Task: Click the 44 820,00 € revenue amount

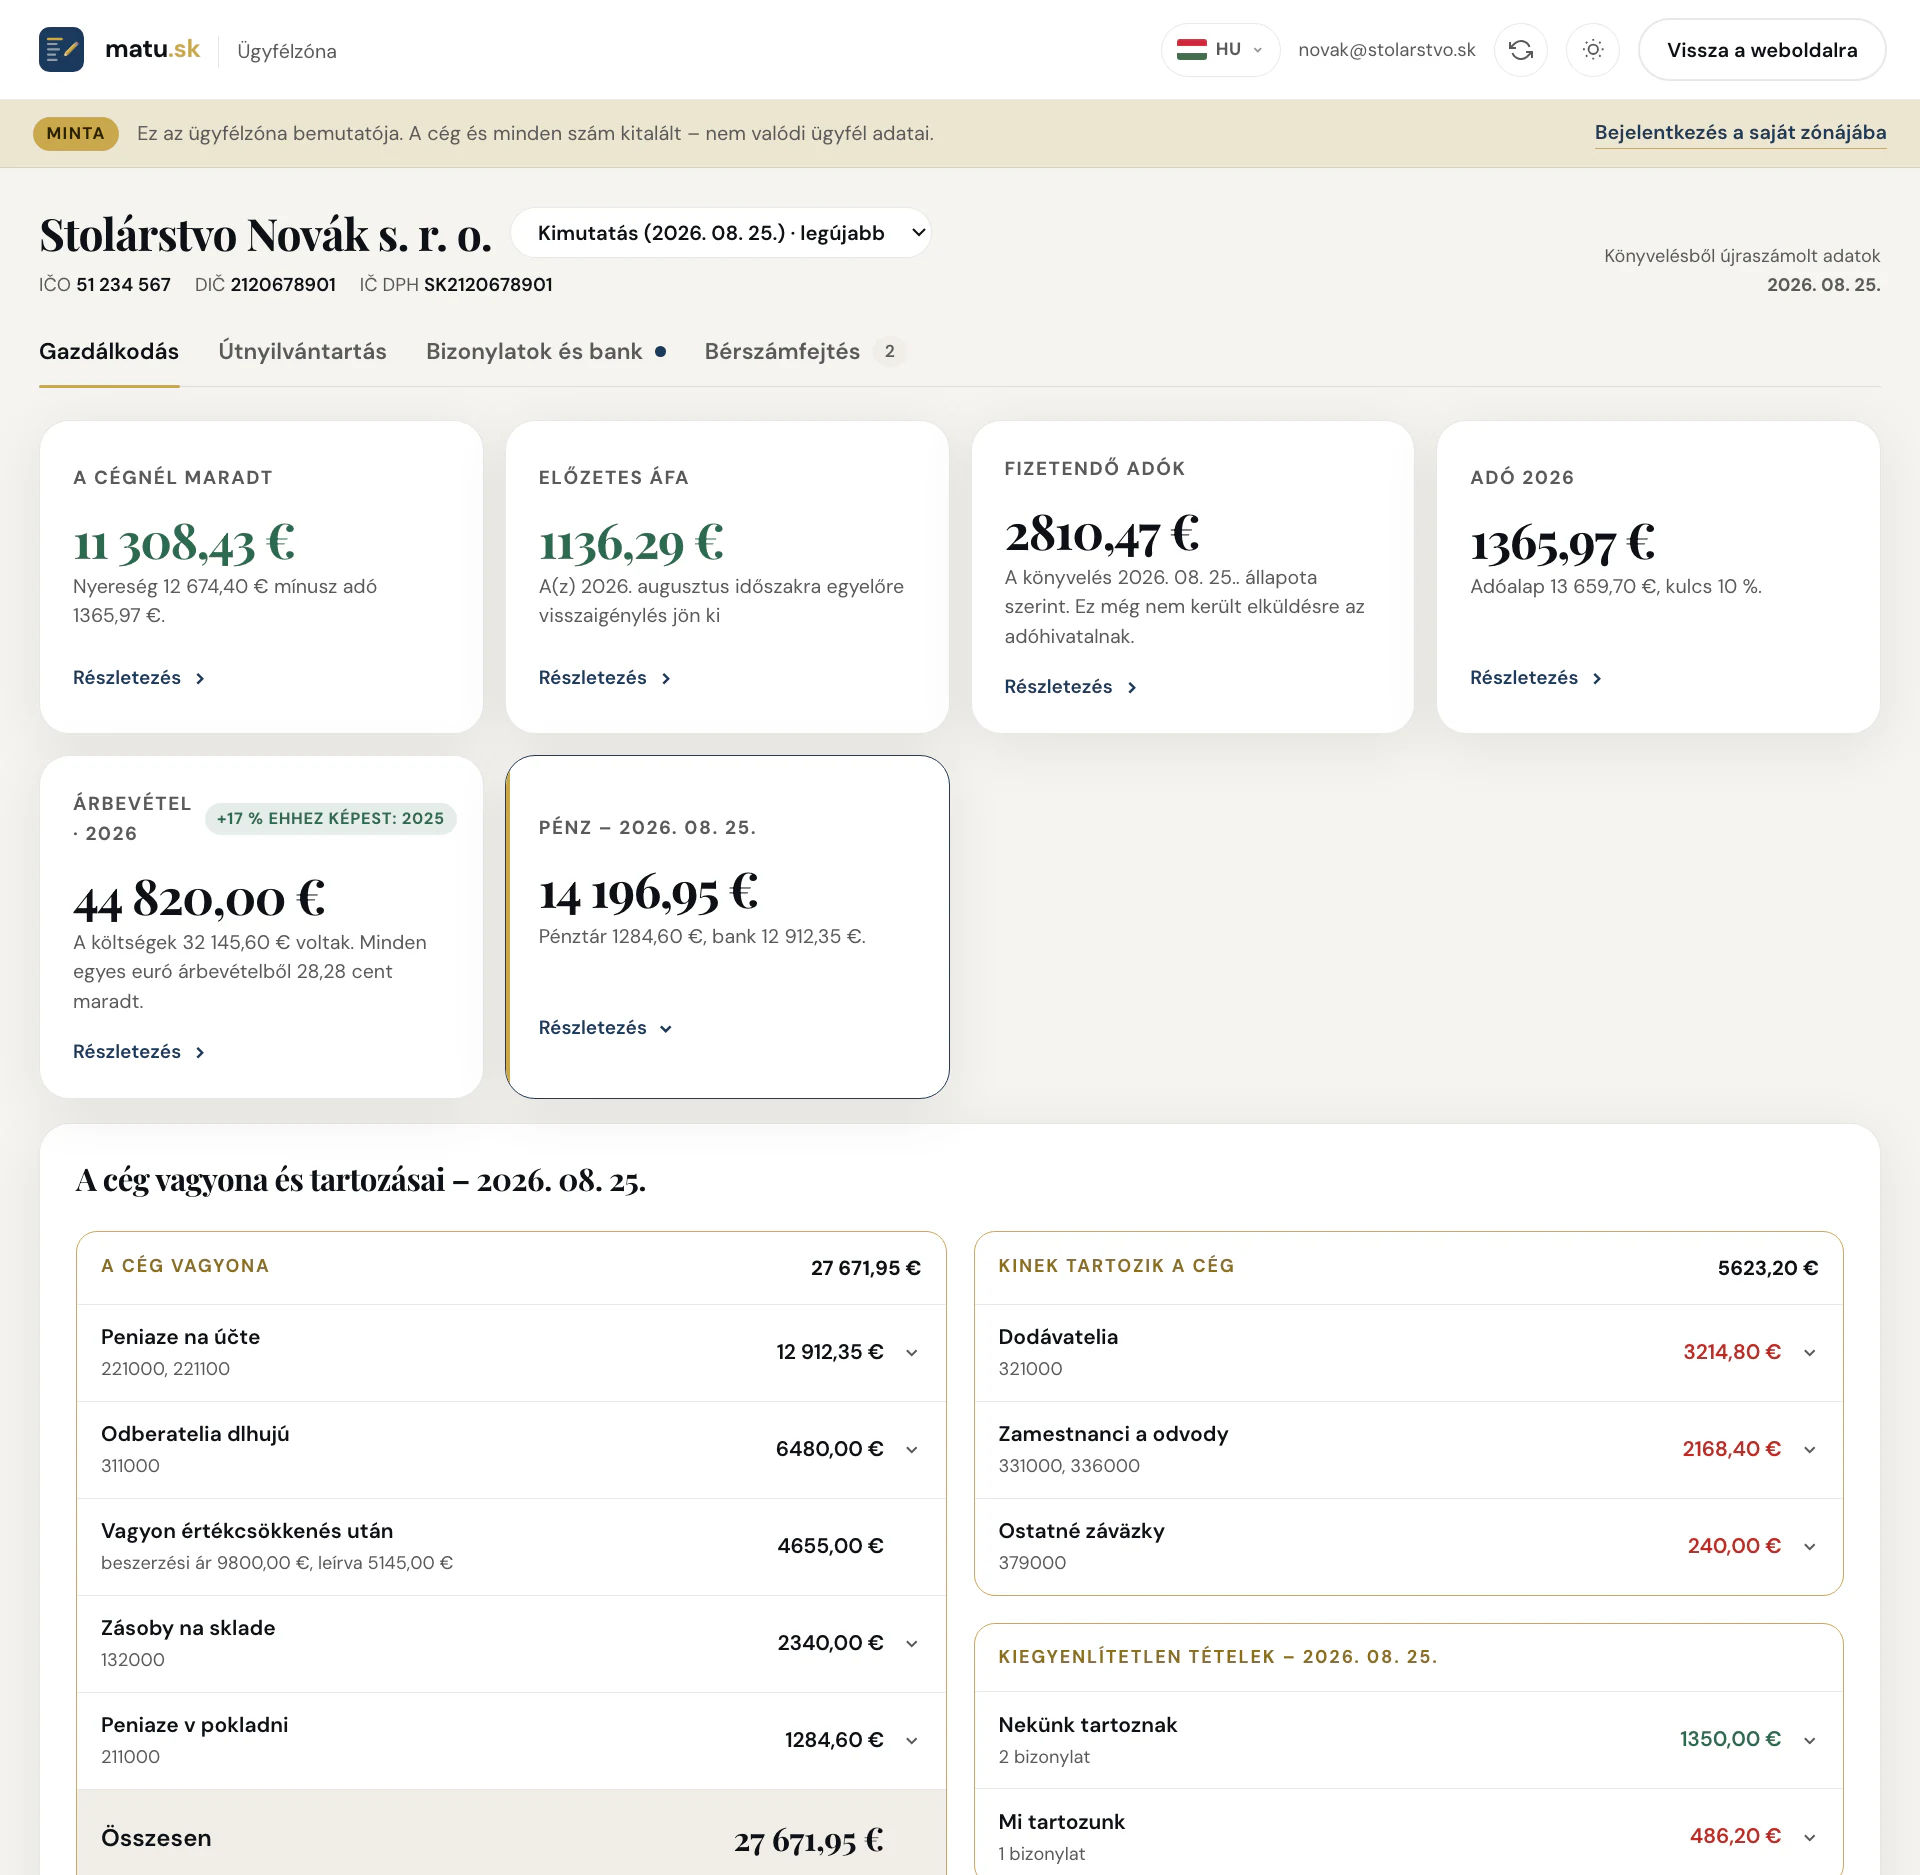Action: 199,898
